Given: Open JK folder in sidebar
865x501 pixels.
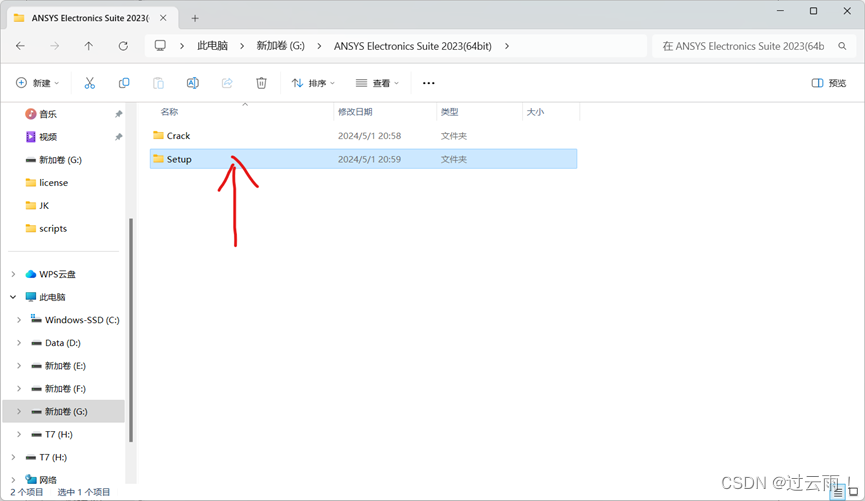Looking at the screenshot, I should (38, 206).
